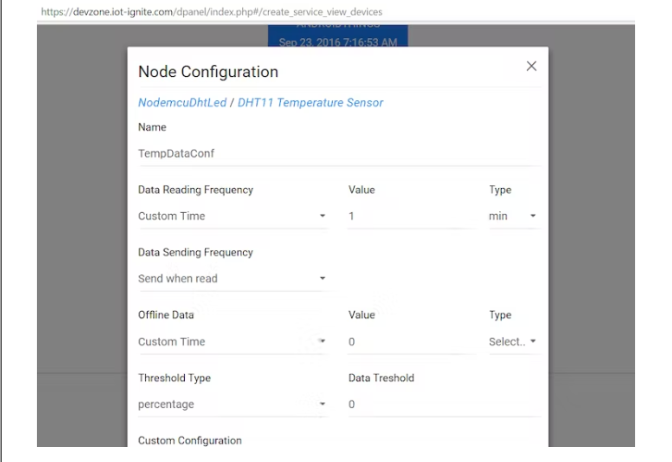The height and width of the screenshot is (462, 672).
Task: Focus the reading frequency Value field showing 1
Action: [410, 216]
